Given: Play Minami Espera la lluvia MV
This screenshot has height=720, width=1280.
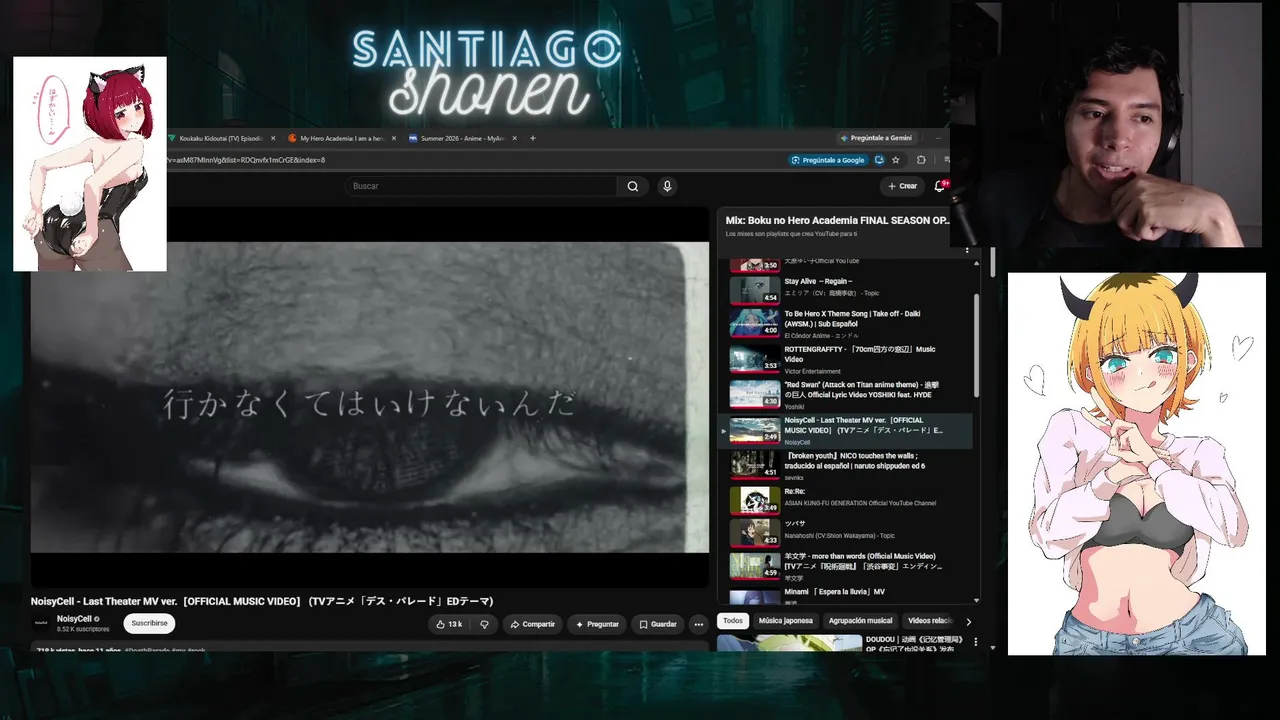Looking at the screenshot, I should click(844, 595).
